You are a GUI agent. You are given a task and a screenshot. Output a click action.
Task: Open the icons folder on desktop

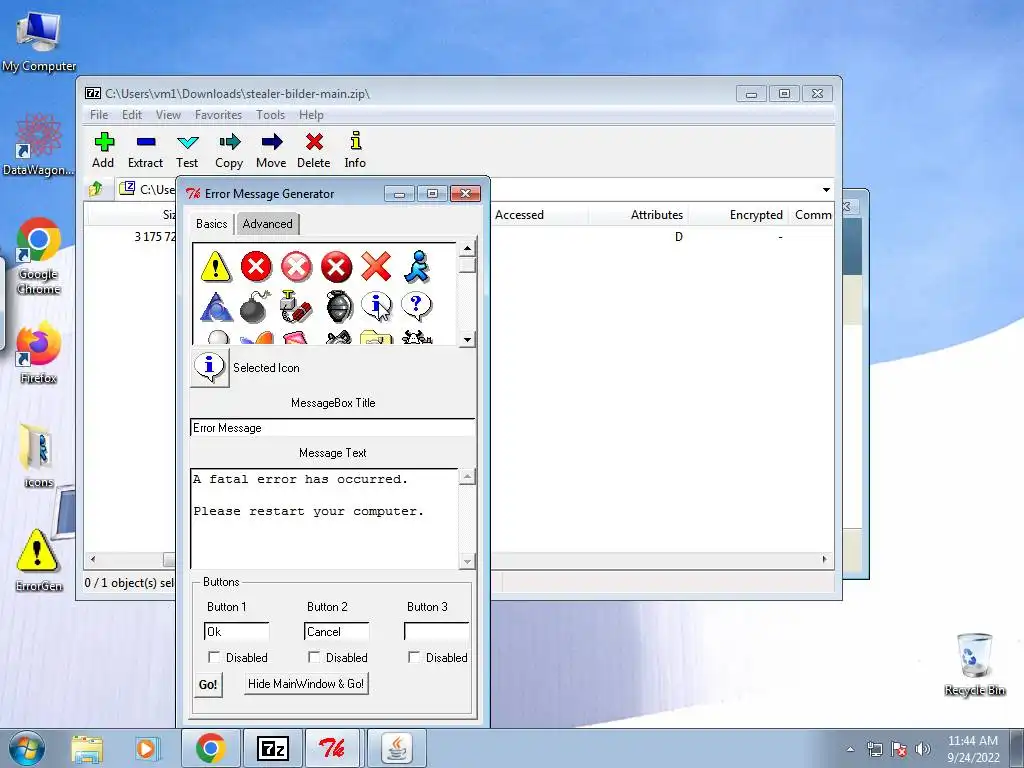38,455
